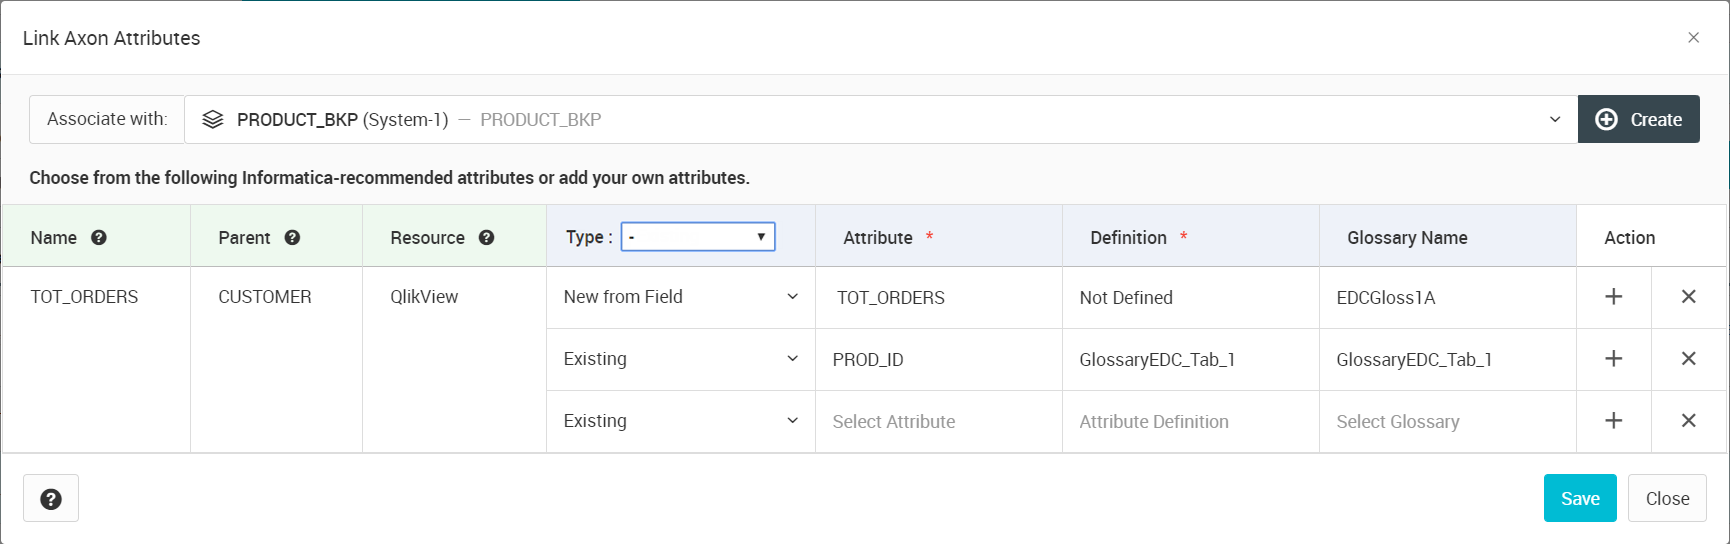Click the PROD_ID attribute field

pyautogui.click(x=939, y=360)
